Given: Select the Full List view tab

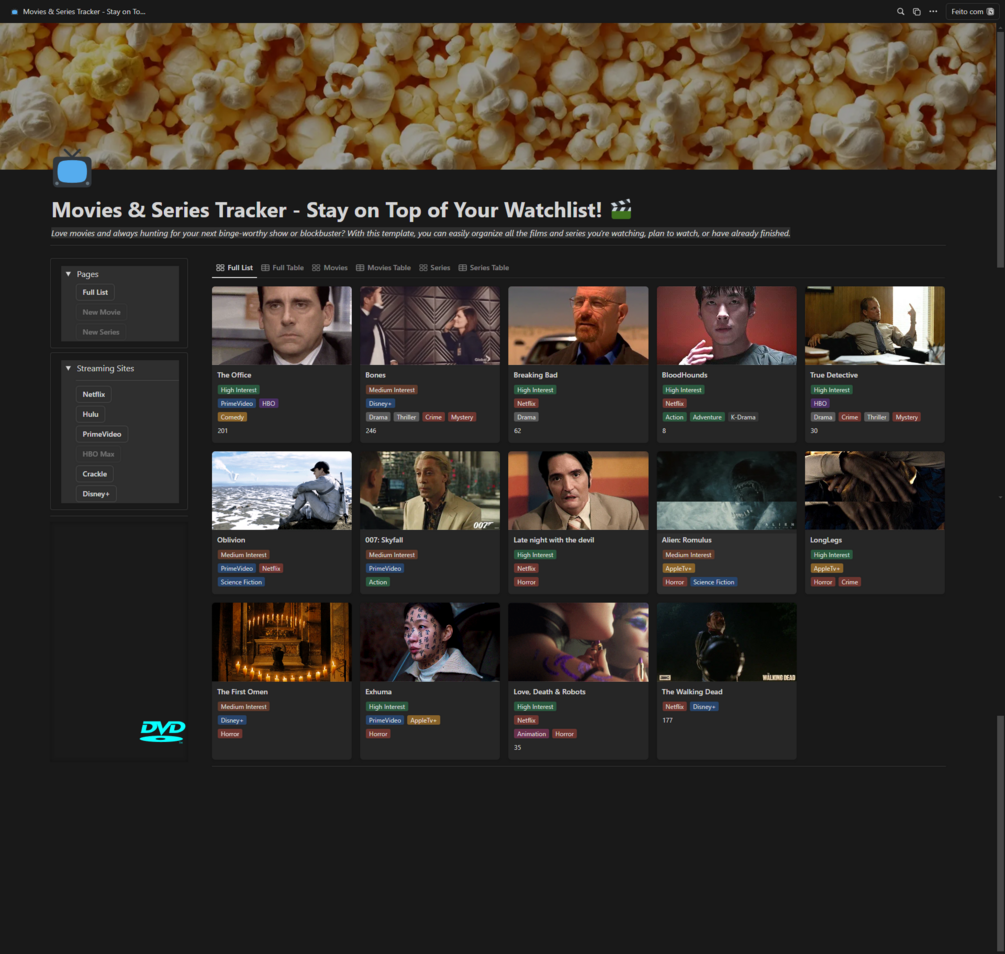Looking at the screenshot, I should (x=235, y=267).
